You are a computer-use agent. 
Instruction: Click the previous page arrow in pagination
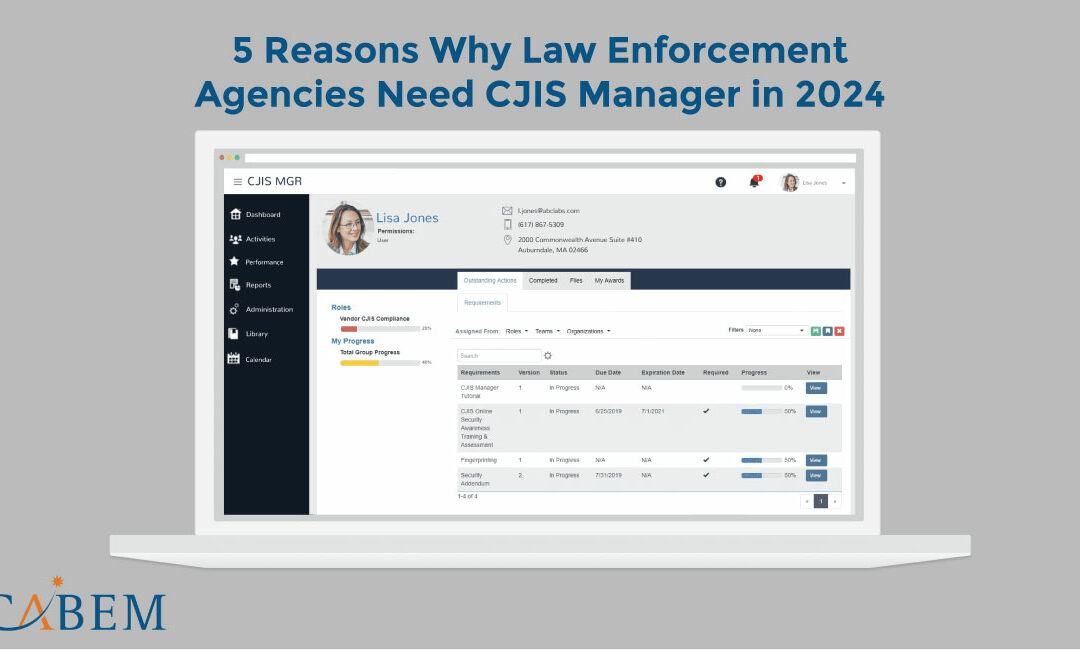click(x=807, y=501)
